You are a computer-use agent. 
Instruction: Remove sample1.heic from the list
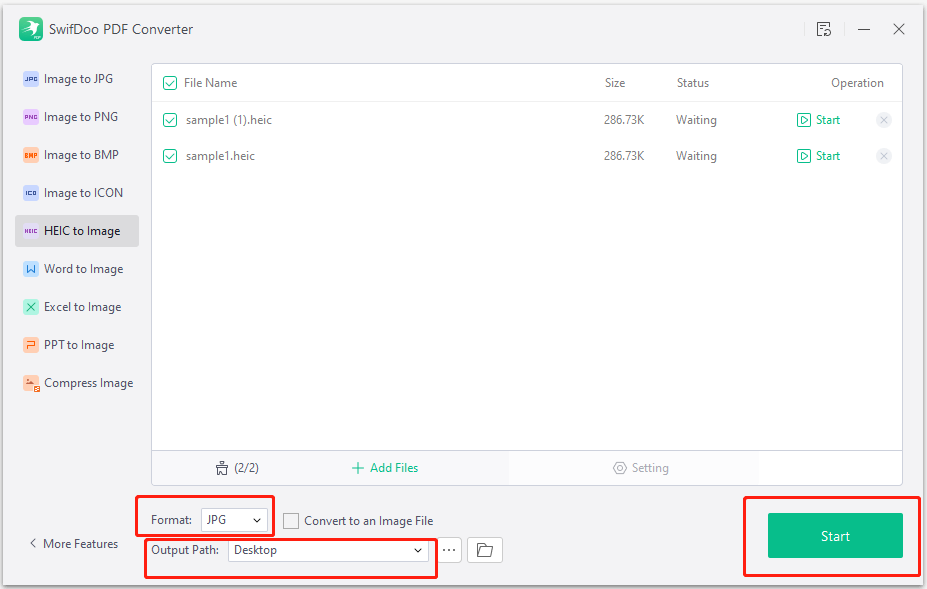(884, 156)
